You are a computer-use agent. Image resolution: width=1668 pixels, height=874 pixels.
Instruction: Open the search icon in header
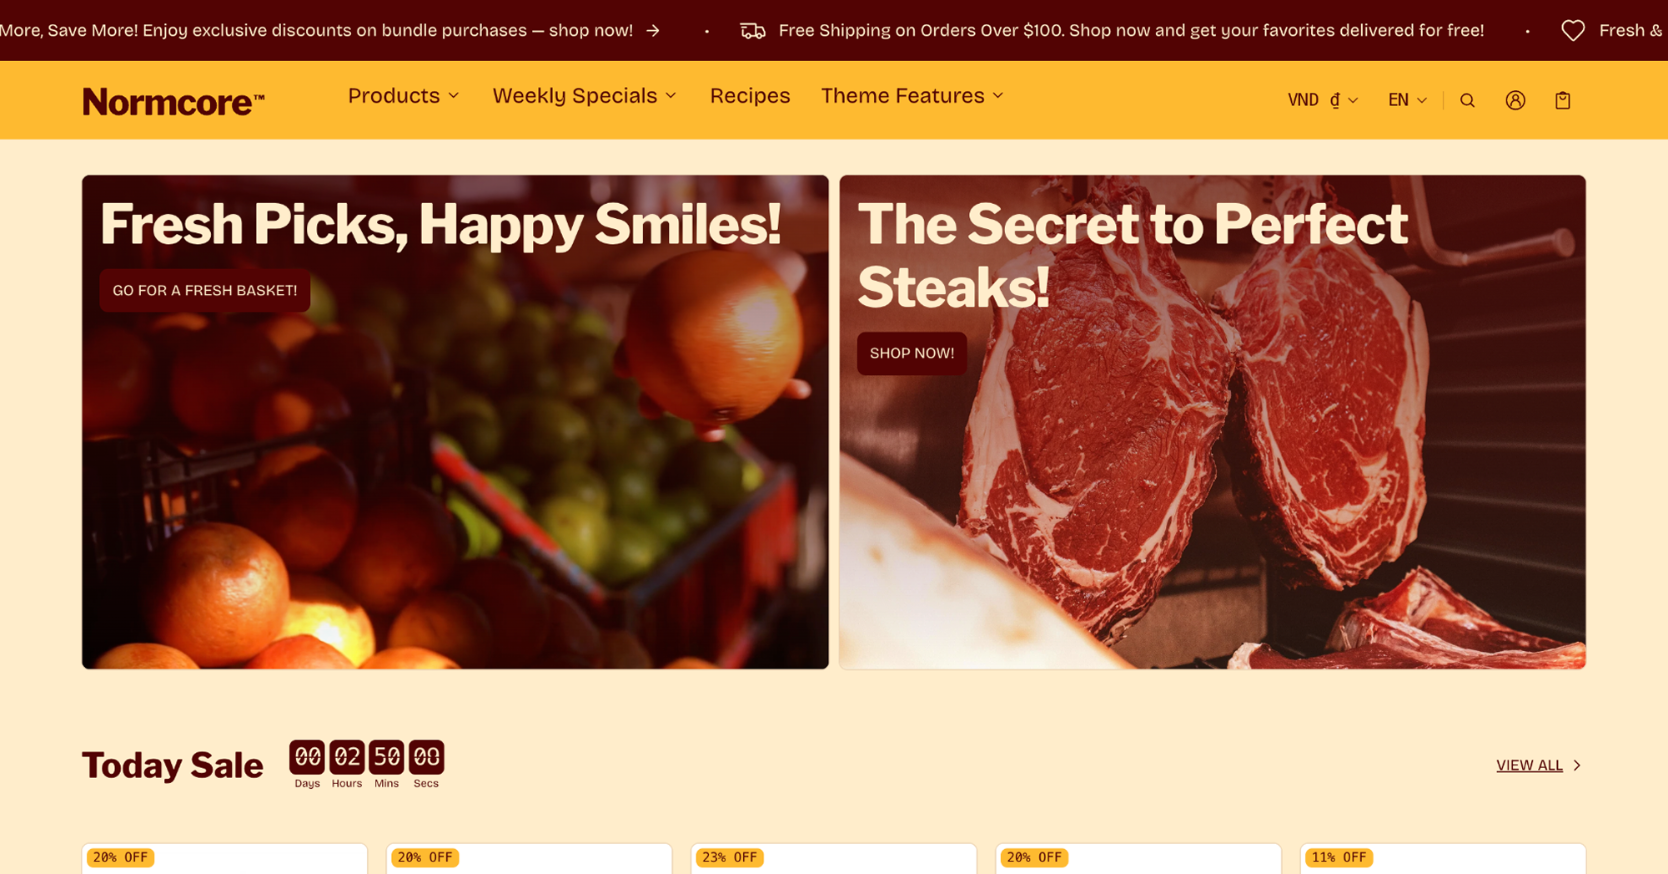click(x=1467, y=100)
